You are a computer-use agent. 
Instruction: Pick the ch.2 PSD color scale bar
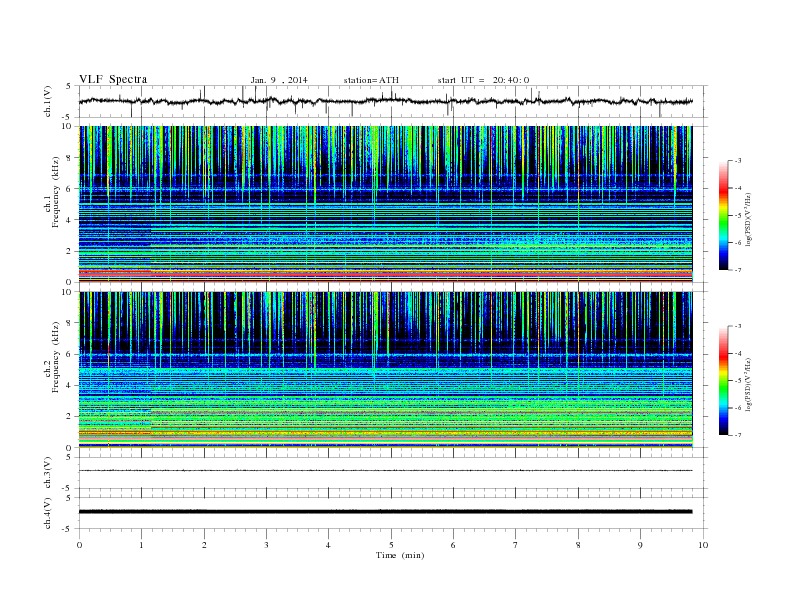point(723,380)
